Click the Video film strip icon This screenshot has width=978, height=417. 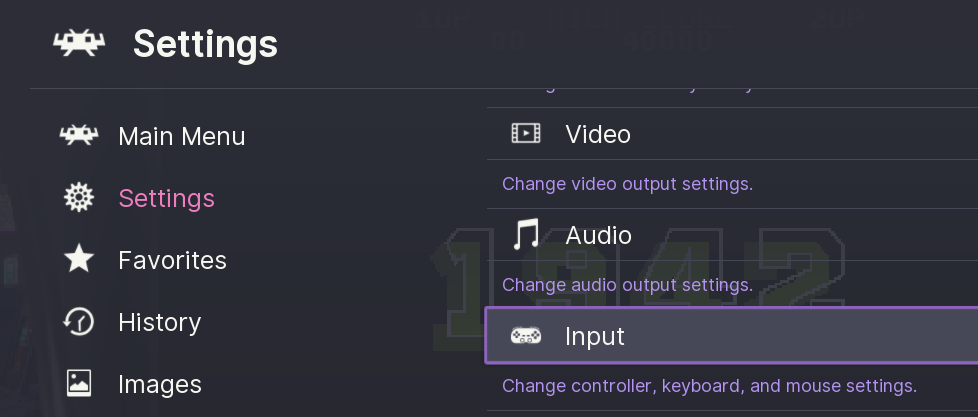(x=526, y=134)
